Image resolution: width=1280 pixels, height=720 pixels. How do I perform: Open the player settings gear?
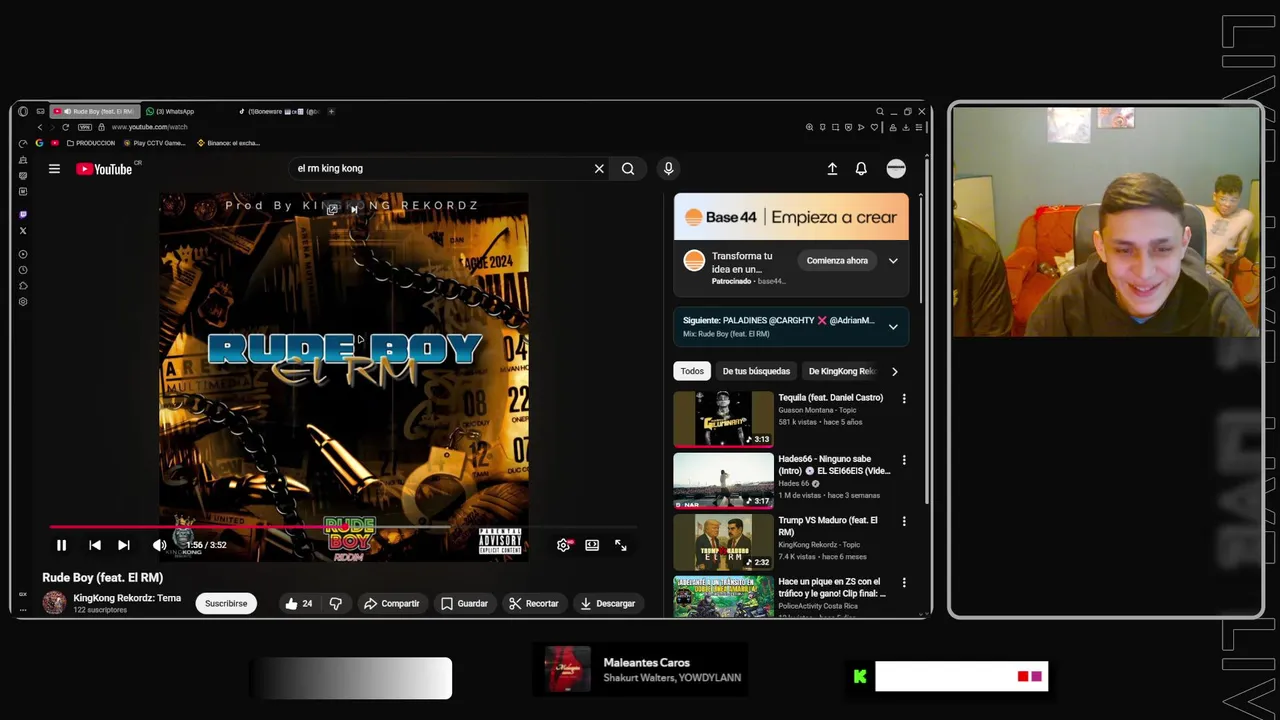(564, 545)
